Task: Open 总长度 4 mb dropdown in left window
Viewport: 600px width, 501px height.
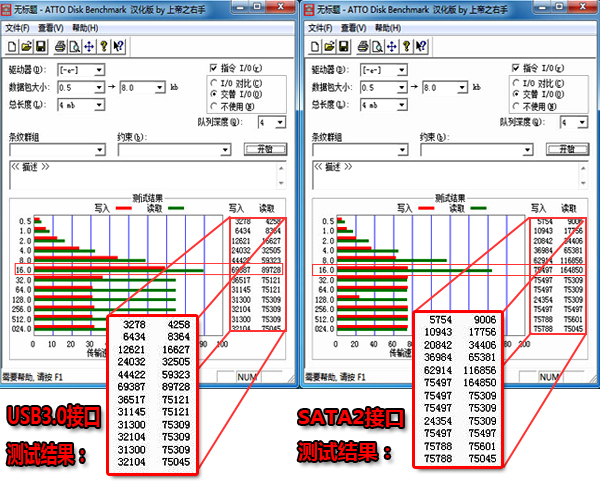Action: (99, 105)
